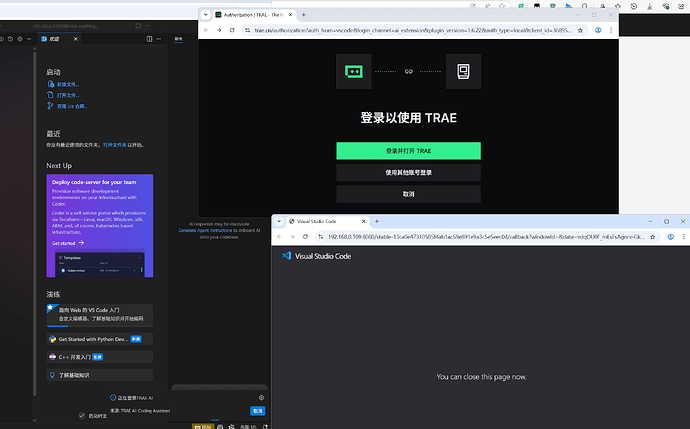Click the gear icon in the sidebar header
Image resolution: width=690 pixels, height=429 pixels.
(x=20, y=39)
